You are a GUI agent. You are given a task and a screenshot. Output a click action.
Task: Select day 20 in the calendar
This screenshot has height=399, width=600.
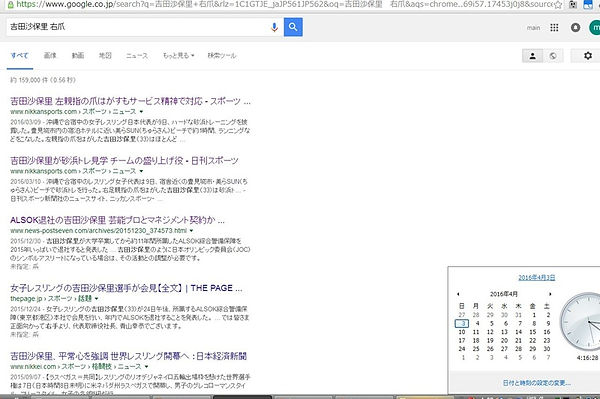[x=504, y=340]
